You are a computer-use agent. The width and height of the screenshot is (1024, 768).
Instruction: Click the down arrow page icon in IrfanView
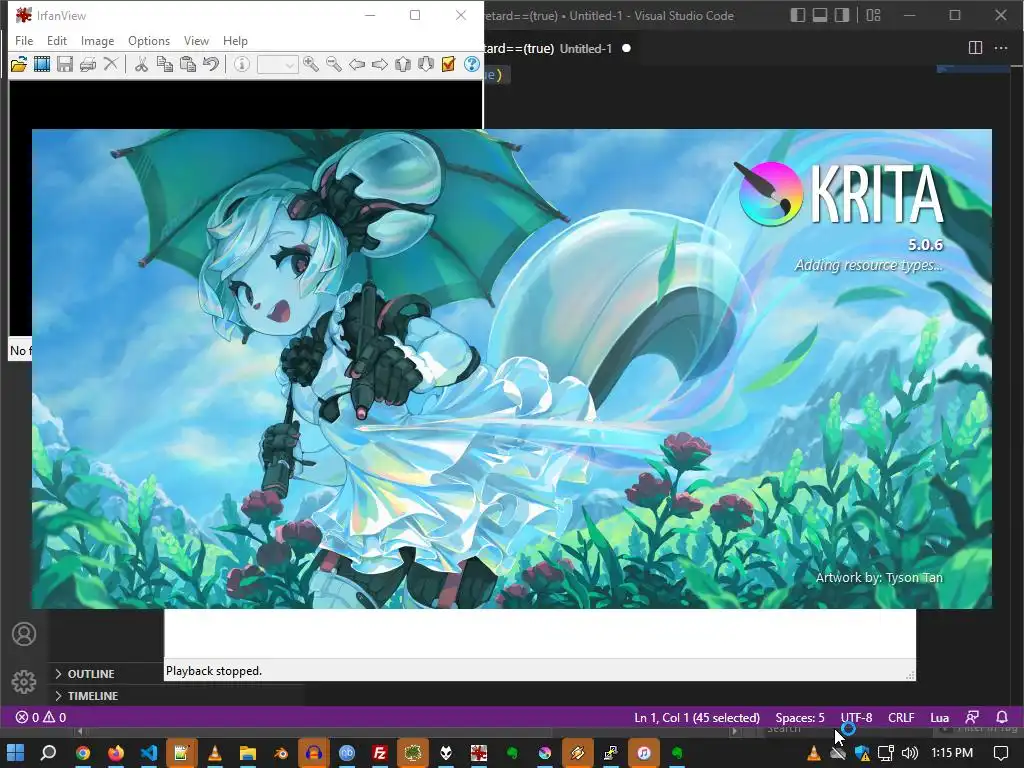coord(426,64)
